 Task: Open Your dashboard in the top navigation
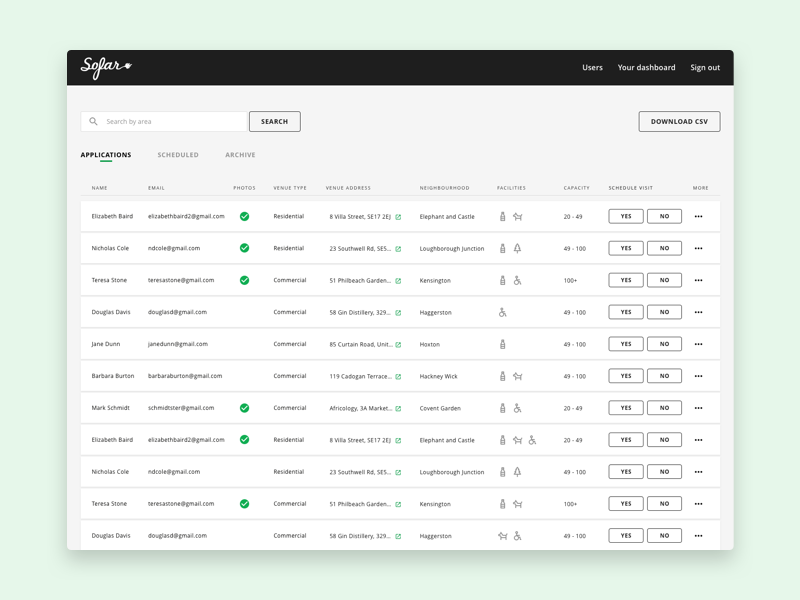tap(646, 67)
